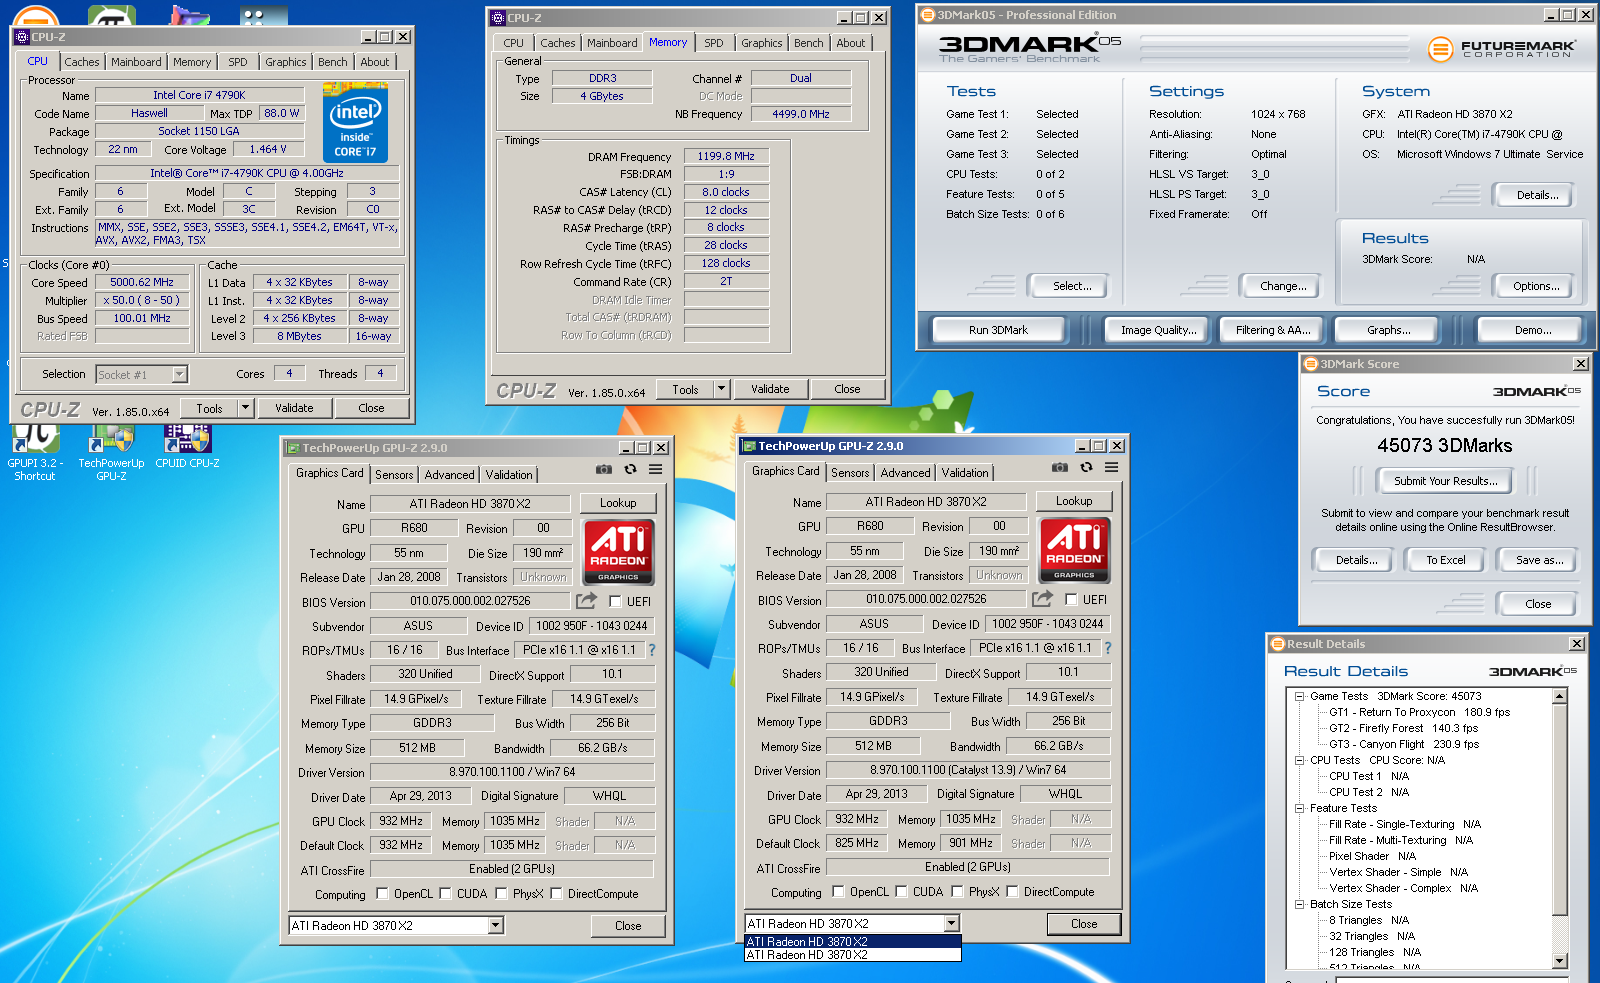Screen dimensions: 1600x983
Task: Open GPU selector dropdown in left GPU-Z window
Action: click(x=495, y=926)
